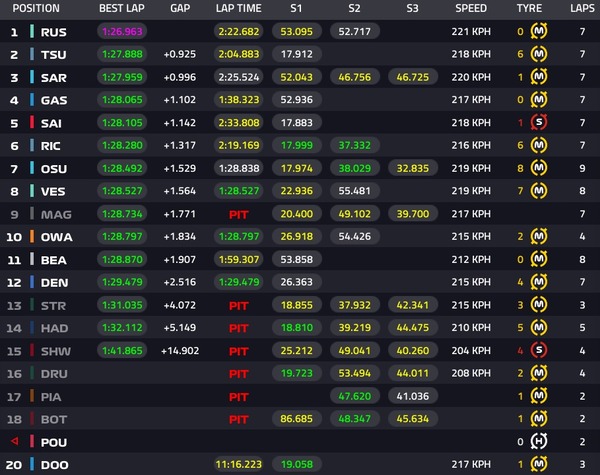Image resolution: width=600 pixels, height=475 pixels.
Task: Click the purple best lap 1:26.963
Action: click(x=122, y=31)
